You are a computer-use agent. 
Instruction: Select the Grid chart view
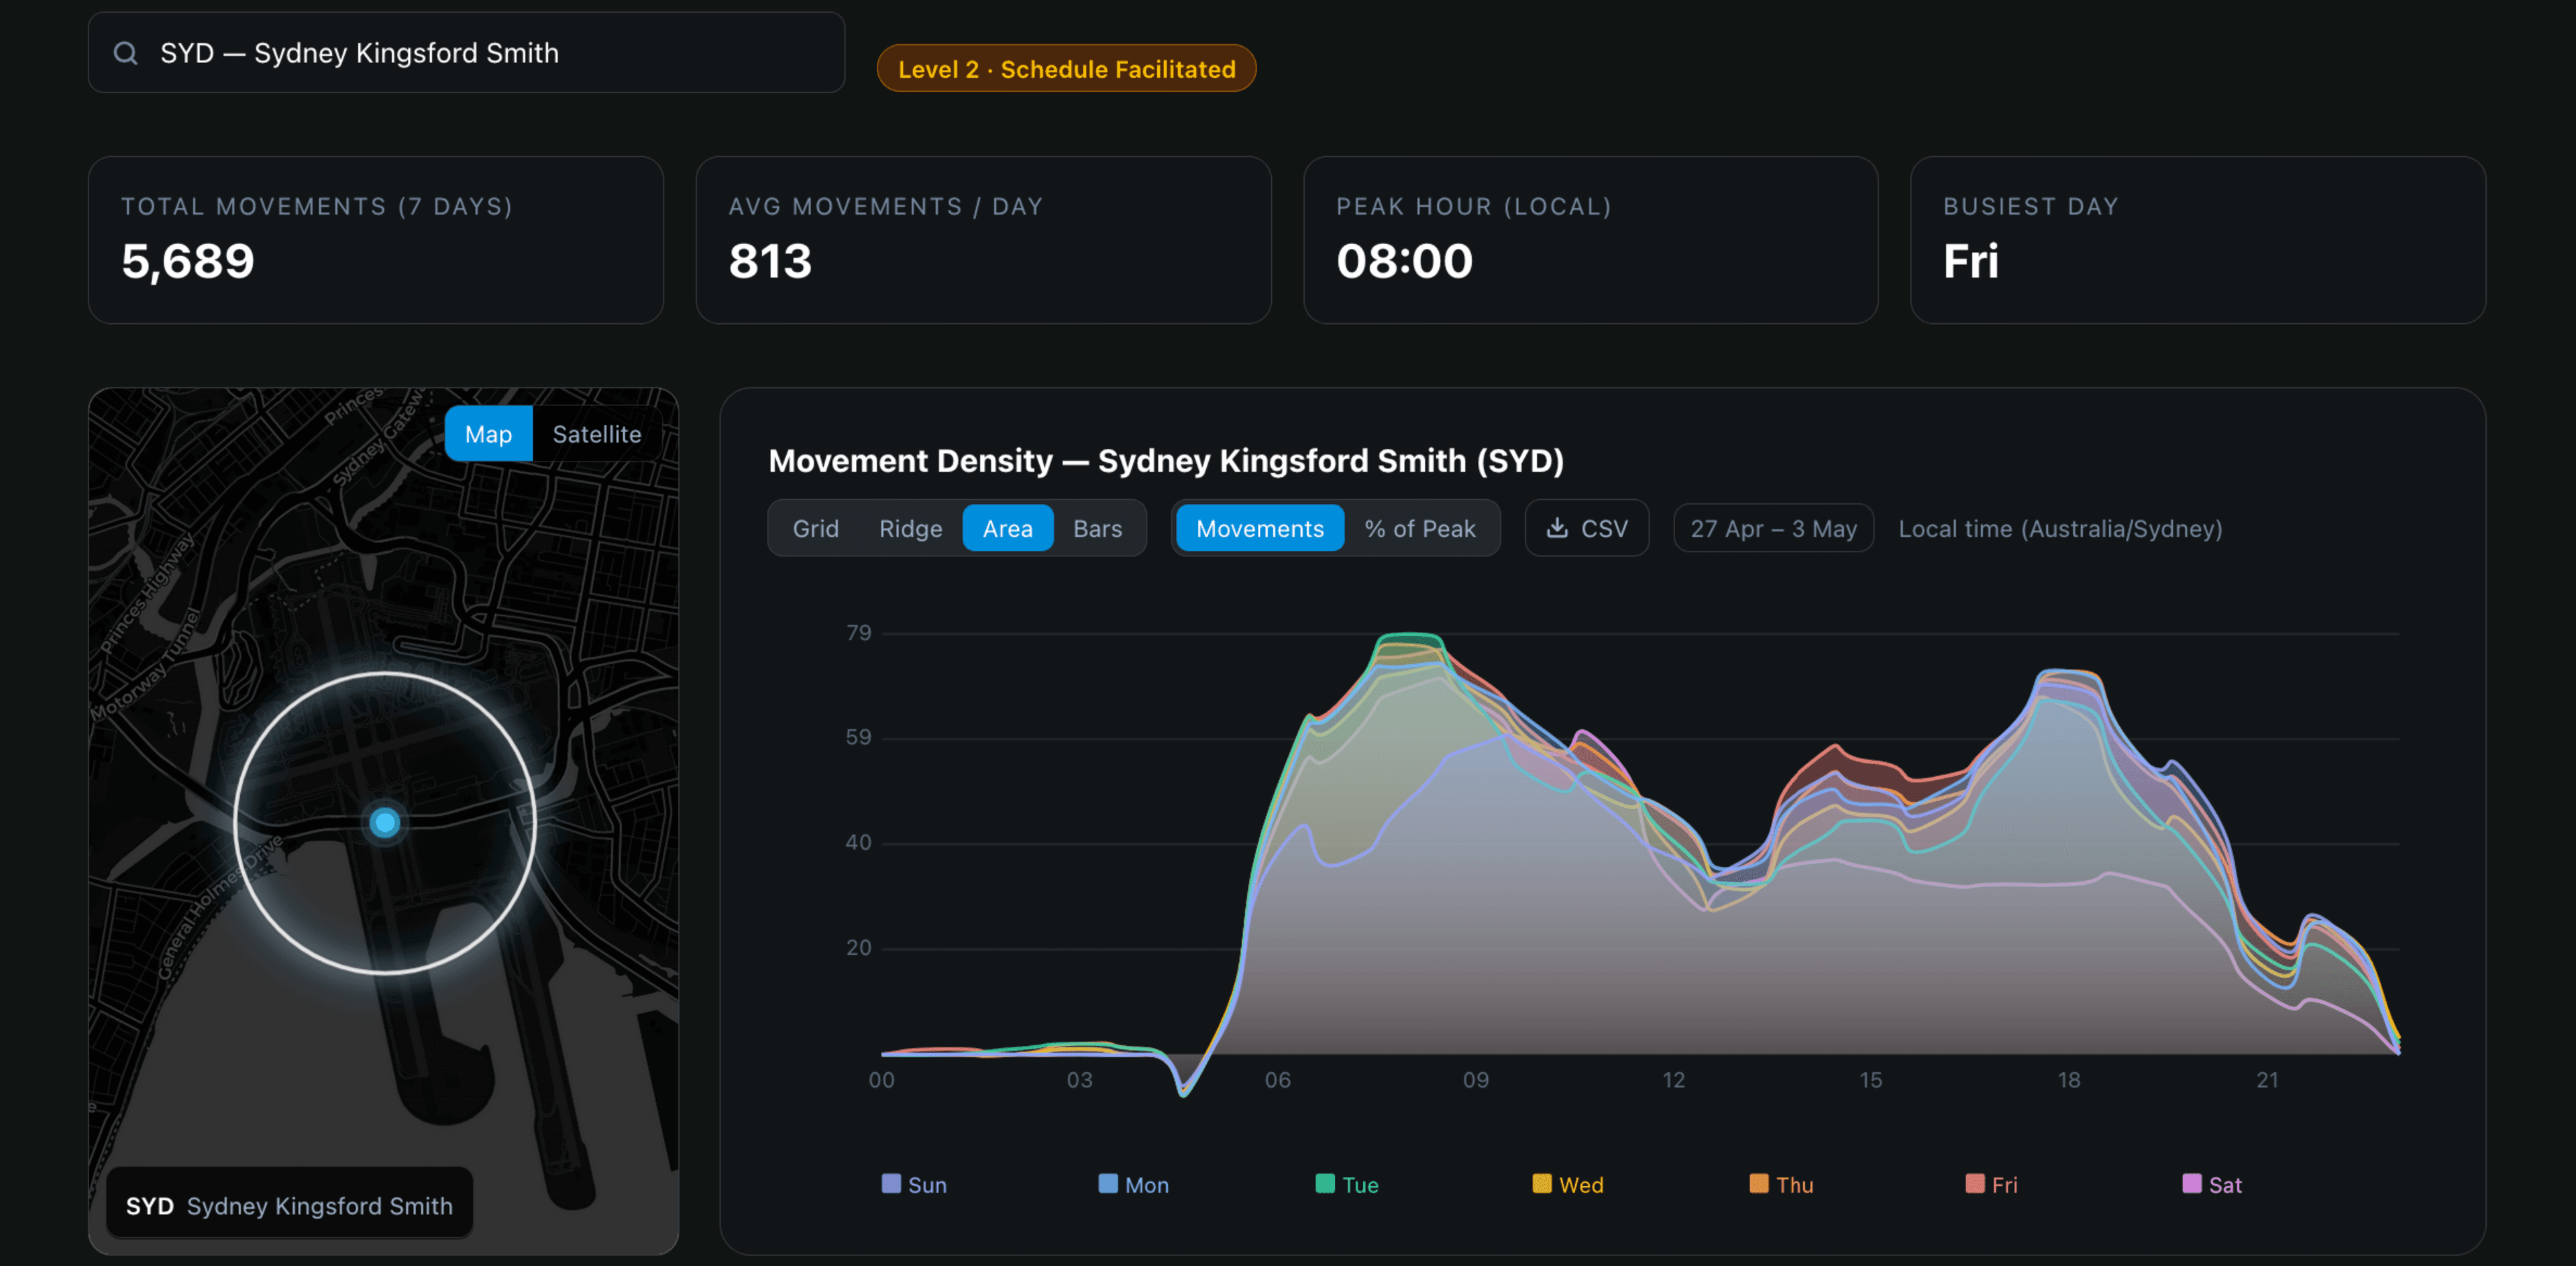point(815,528)
